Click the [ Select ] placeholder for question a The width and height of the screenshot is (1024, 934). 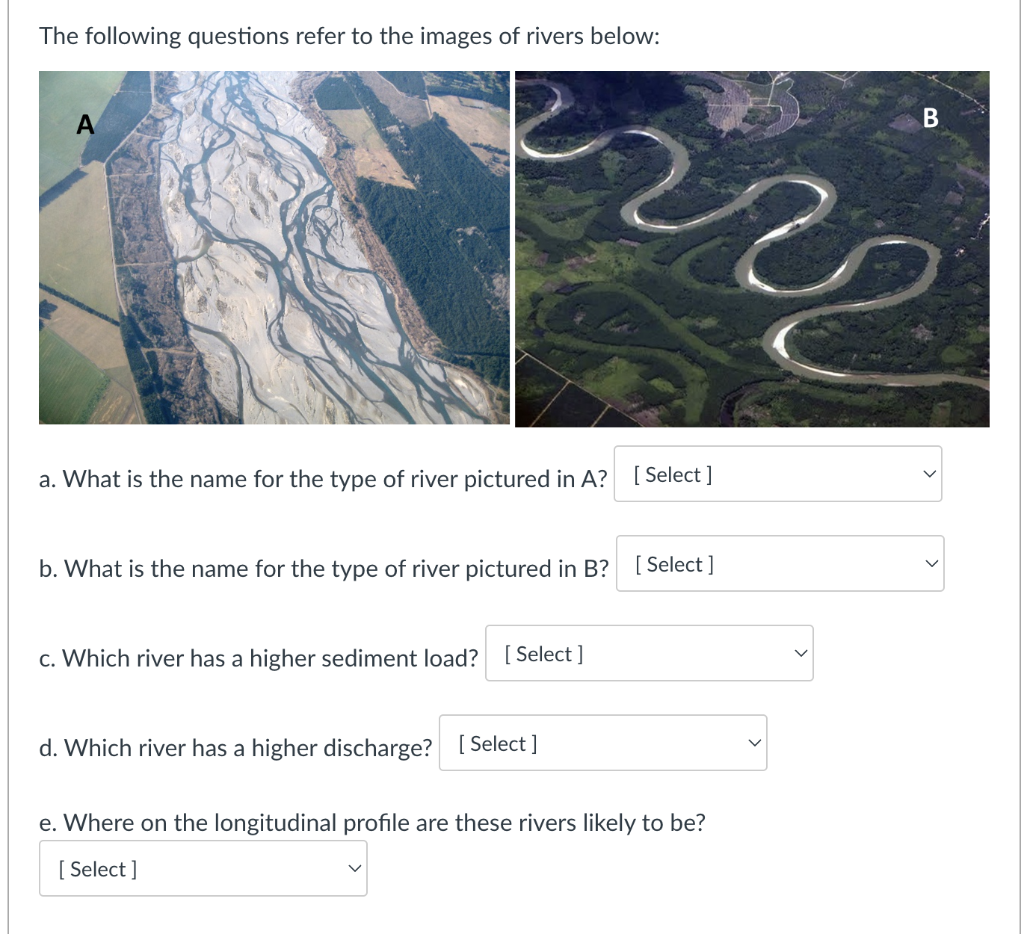point(672,474)
